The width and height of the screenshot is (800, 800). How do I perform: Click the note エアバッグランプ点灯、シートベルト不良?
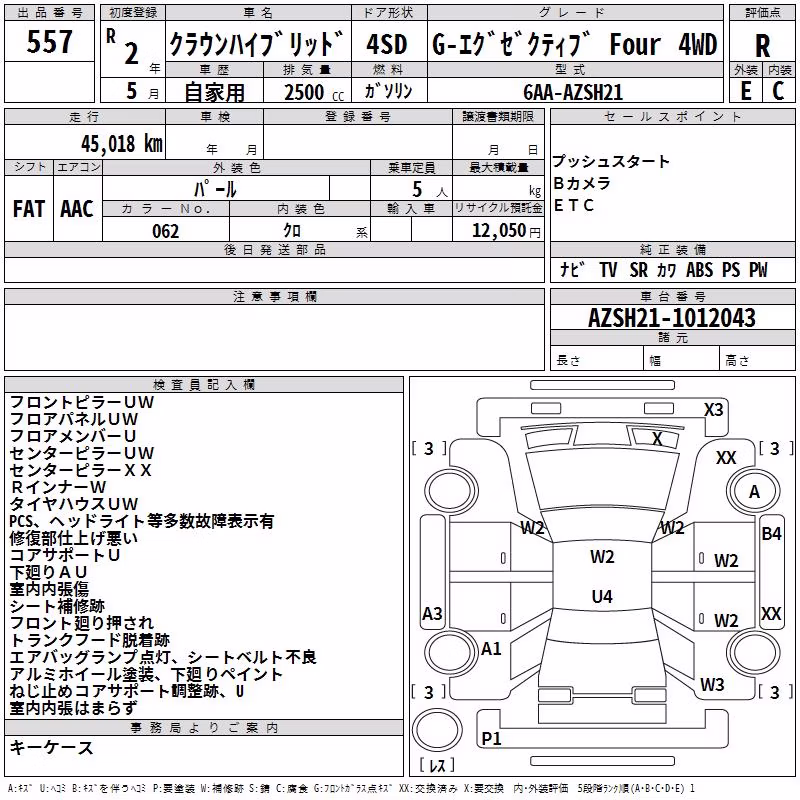point(163,657)
